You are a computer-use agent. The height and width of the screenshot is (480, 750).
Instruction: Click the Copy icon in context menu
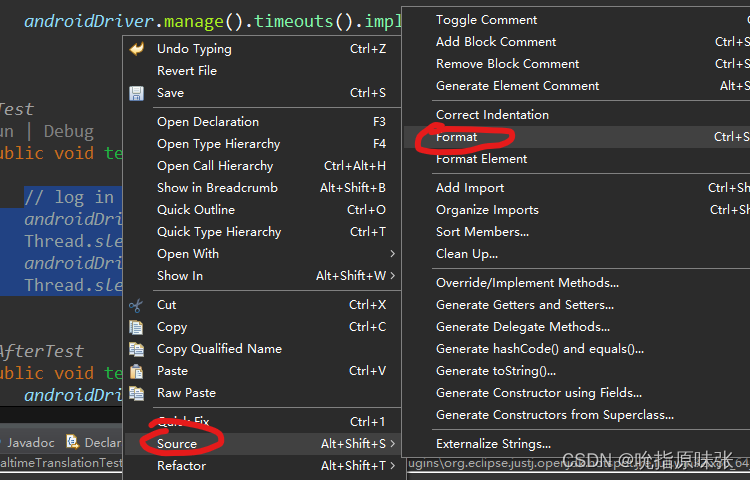pos(137,327)
